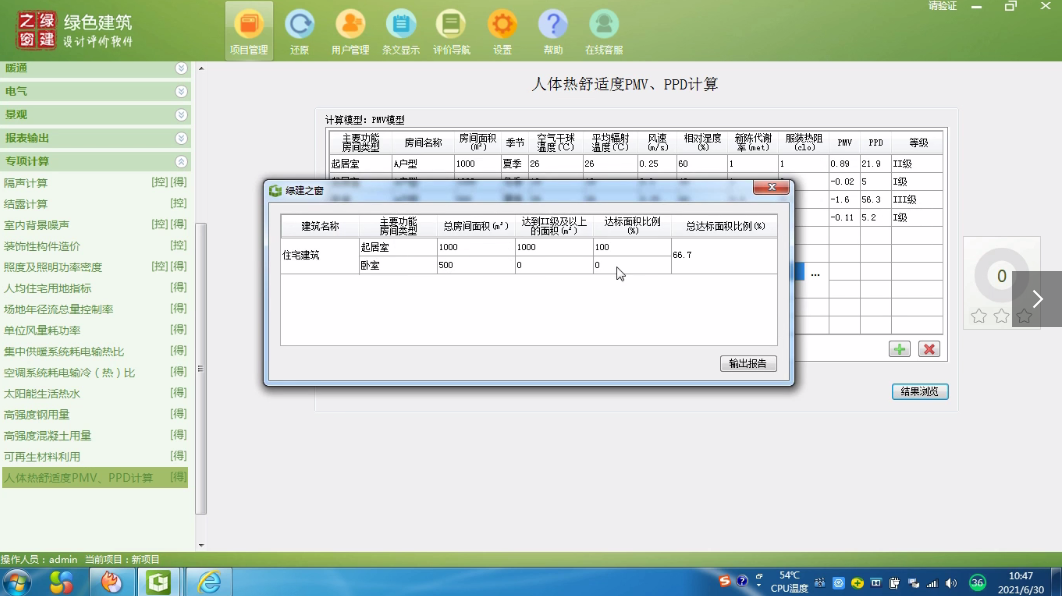1062x596 pixels.
Task: Open 设置 gear settings
Action: (502, 31)
